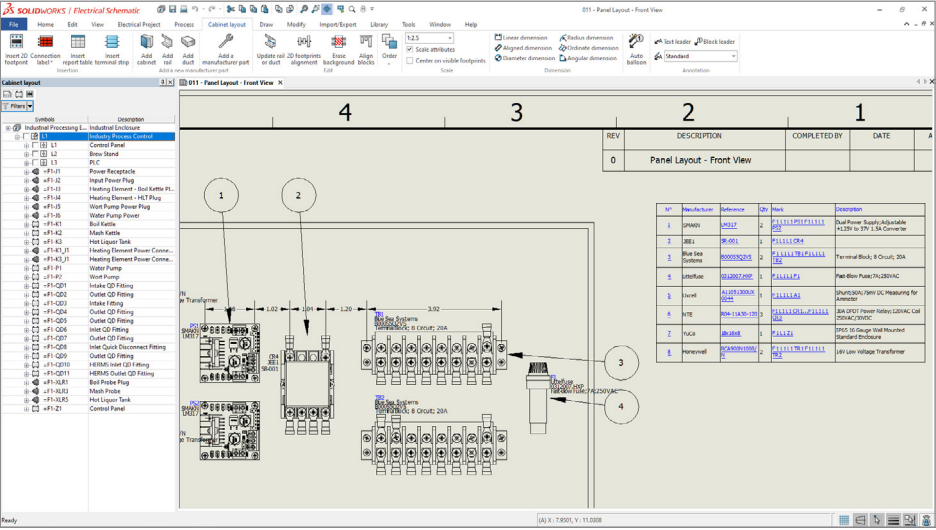The width and height of the screenshot is (936, 530).
Task: Click the LM317 reference link in table
Action: (728, 226)
